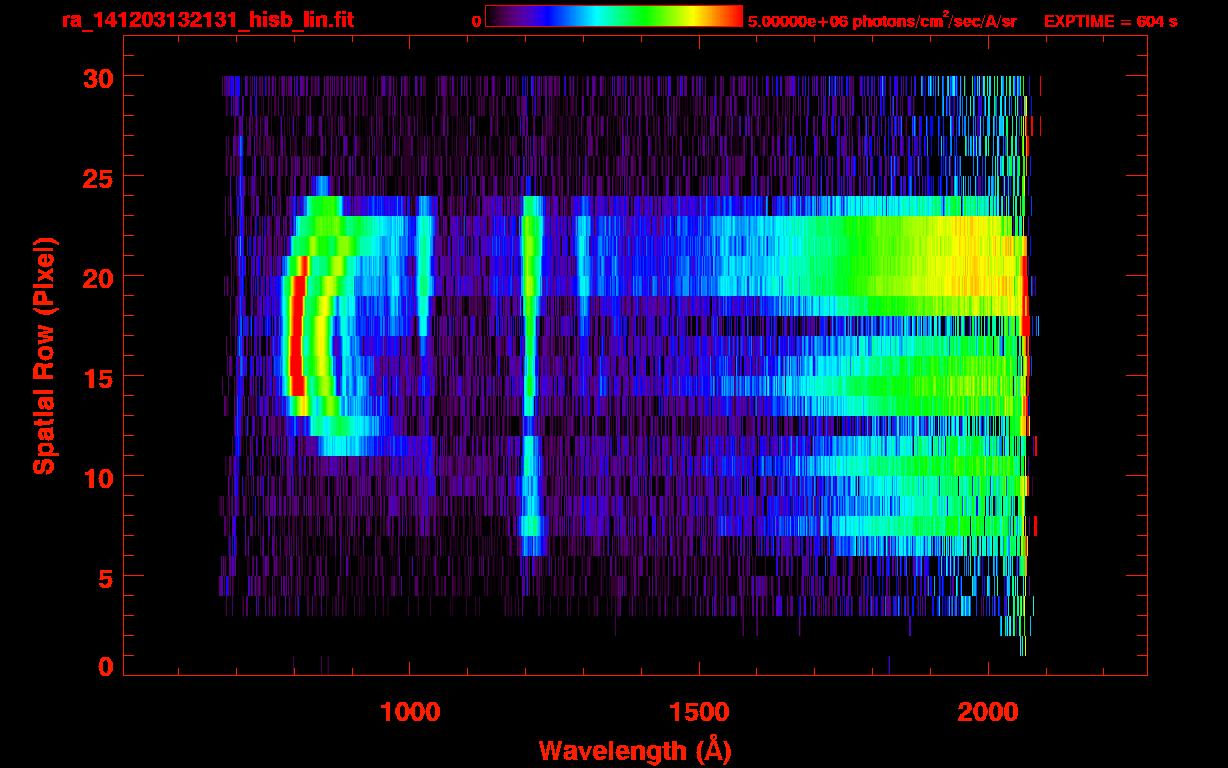Click the rainbow color scale bar
Screen dimensions: 1228x768
(613, 16)
